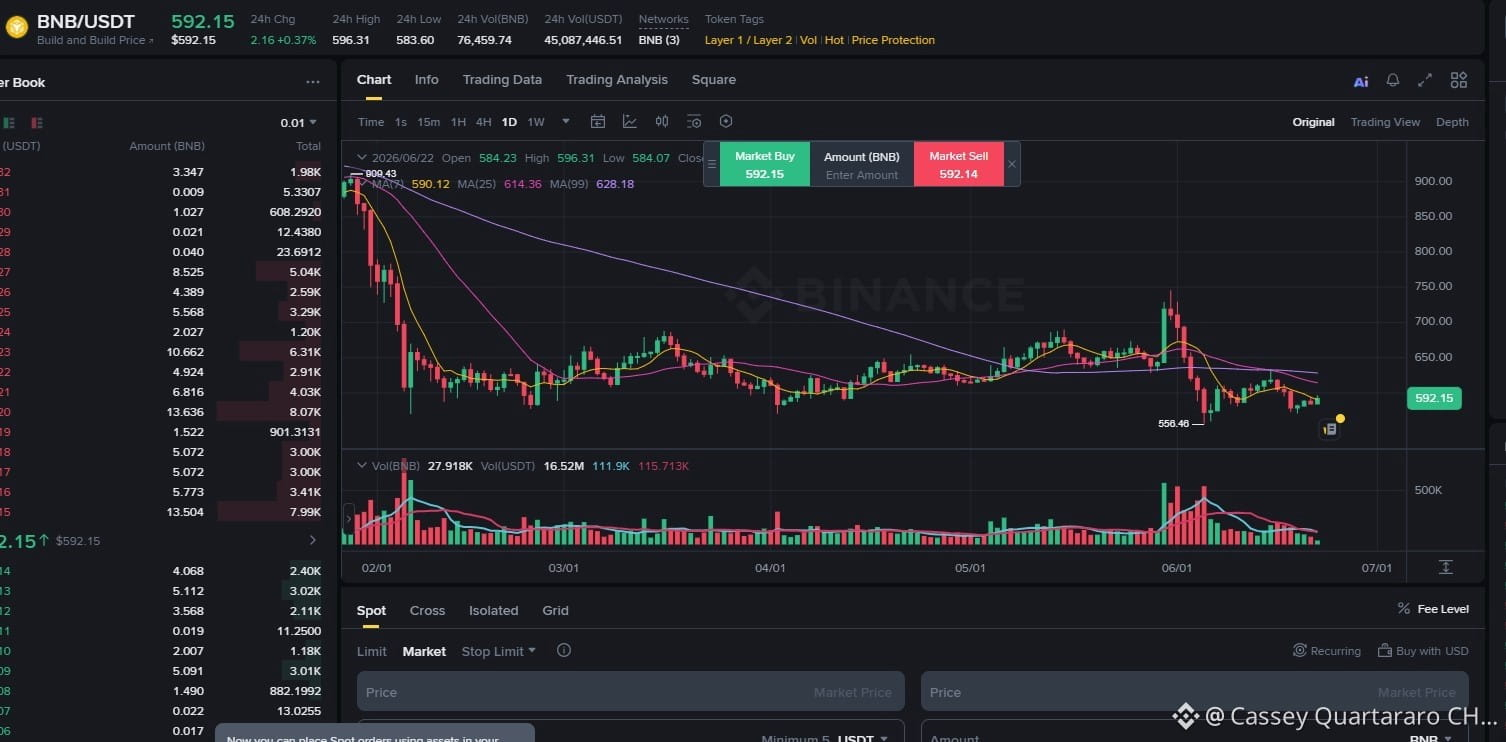
Task: Switch to Cross margin tab
Action: [x=427, y=610]
